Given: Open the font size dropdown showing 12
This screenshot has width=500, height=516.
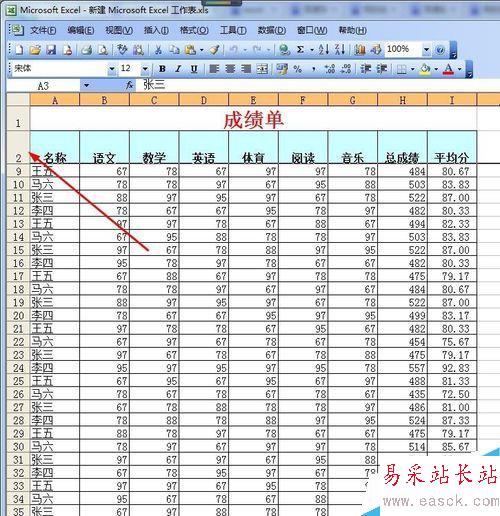Looking at the screenshot, I should 145,69.
